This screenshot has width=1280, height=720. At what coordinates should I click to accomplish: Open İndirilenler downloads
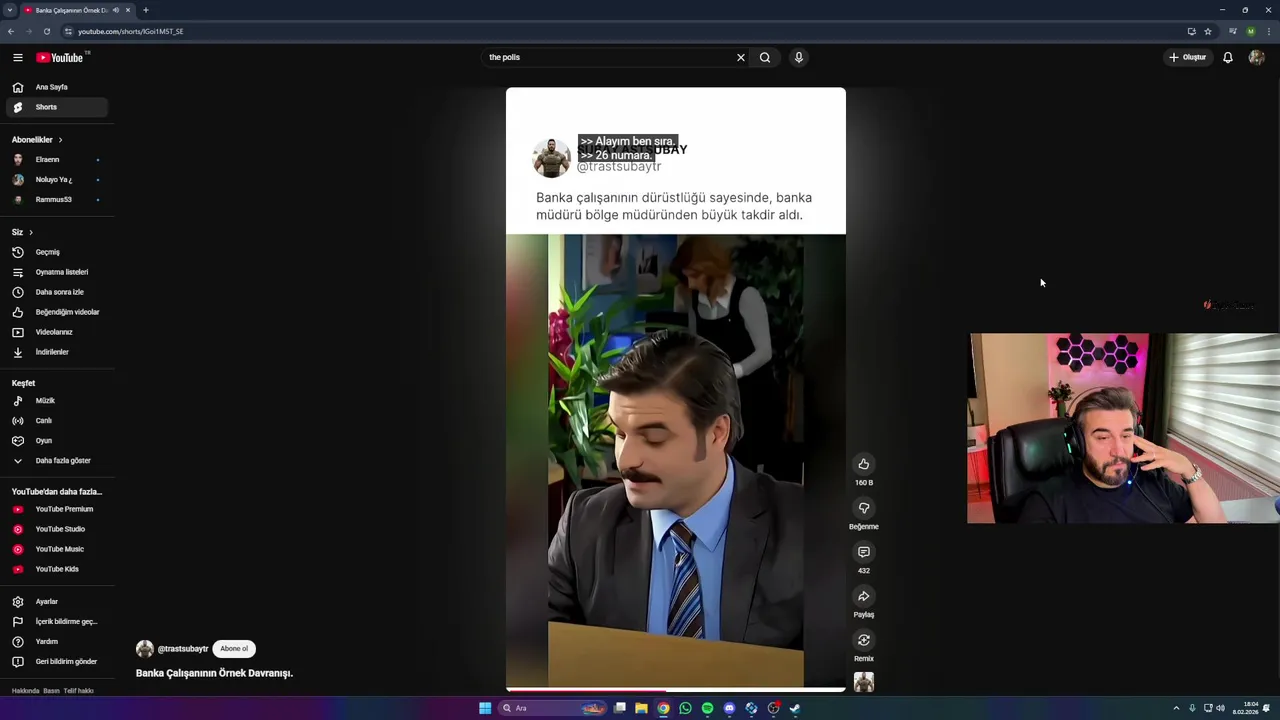click(56, 352)
